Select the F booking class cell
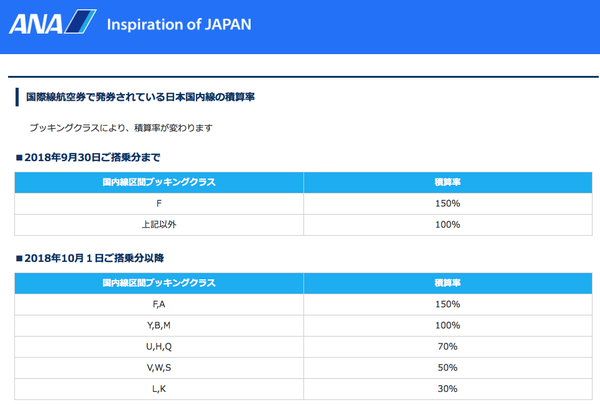 (159, 204)
